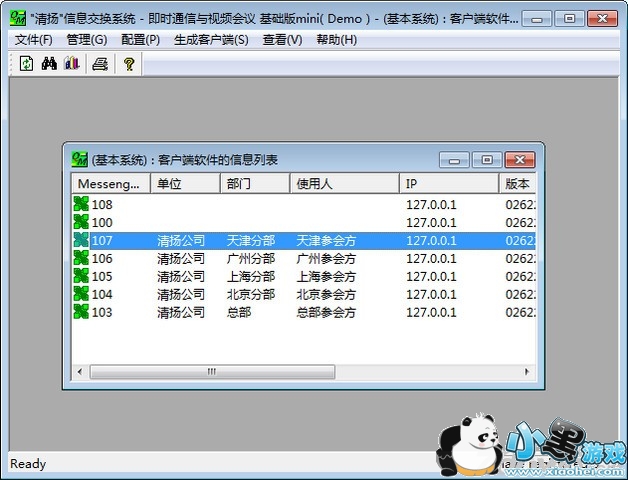
Task: Sort by the 使用人 column header
Action: coord(344,184)
